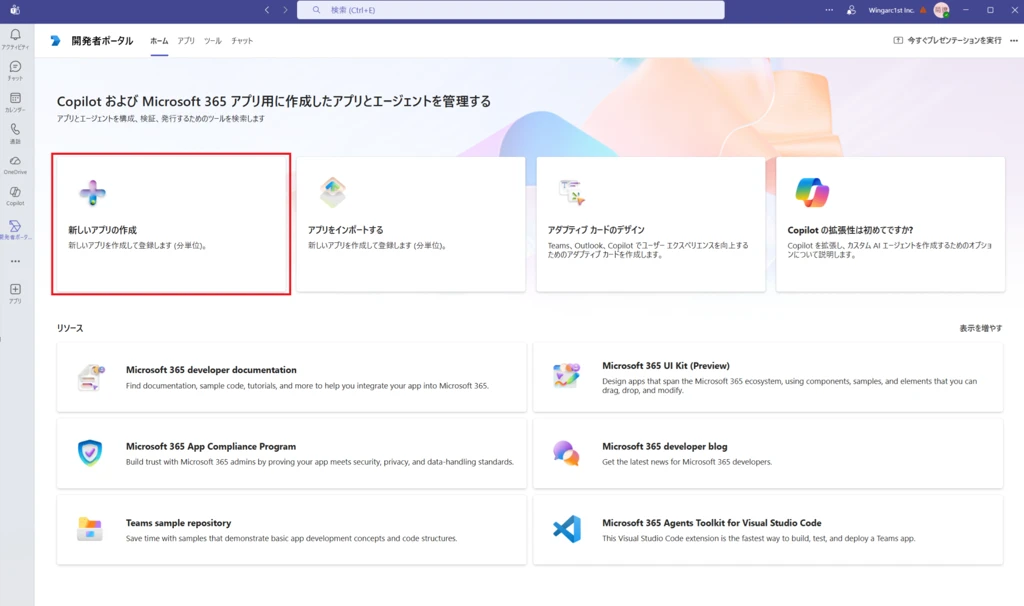Switch to the アプリ tab

click(186, 41)
